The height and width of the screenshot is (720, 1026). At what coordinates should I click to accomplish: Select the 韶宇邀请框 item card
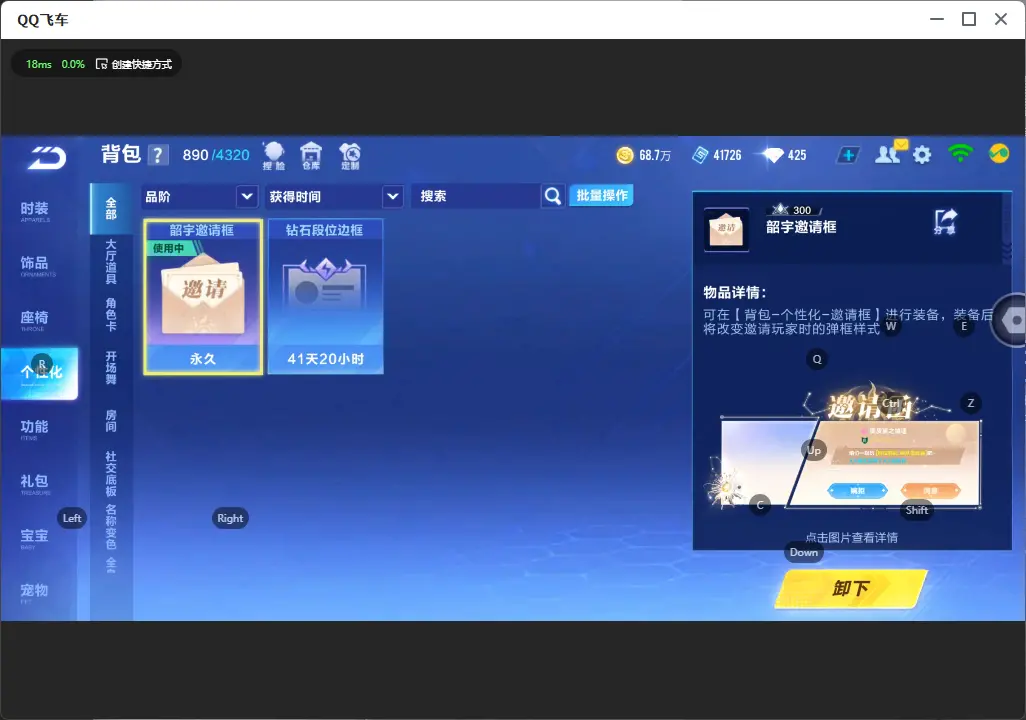point(203,297)
